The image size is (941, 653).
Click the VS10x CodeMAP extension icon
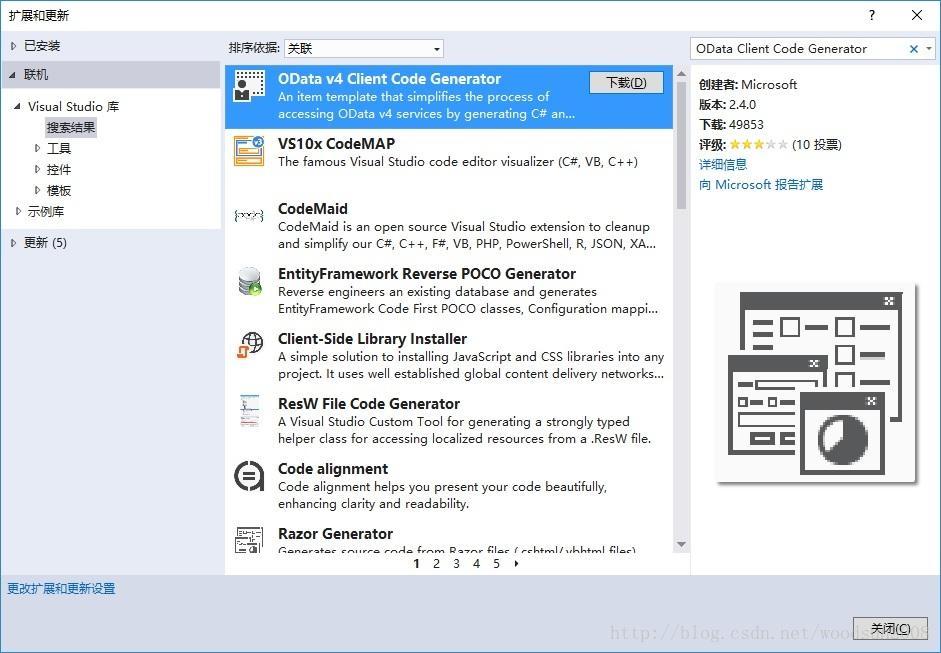(249, 151)
